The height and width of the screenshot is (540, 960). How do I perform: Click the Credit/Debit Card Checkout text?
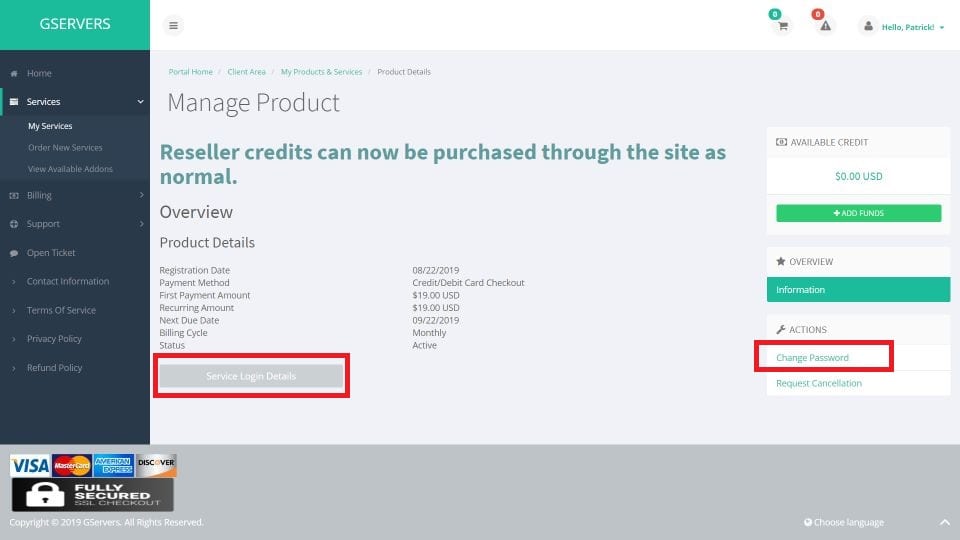tap(468, 283)
